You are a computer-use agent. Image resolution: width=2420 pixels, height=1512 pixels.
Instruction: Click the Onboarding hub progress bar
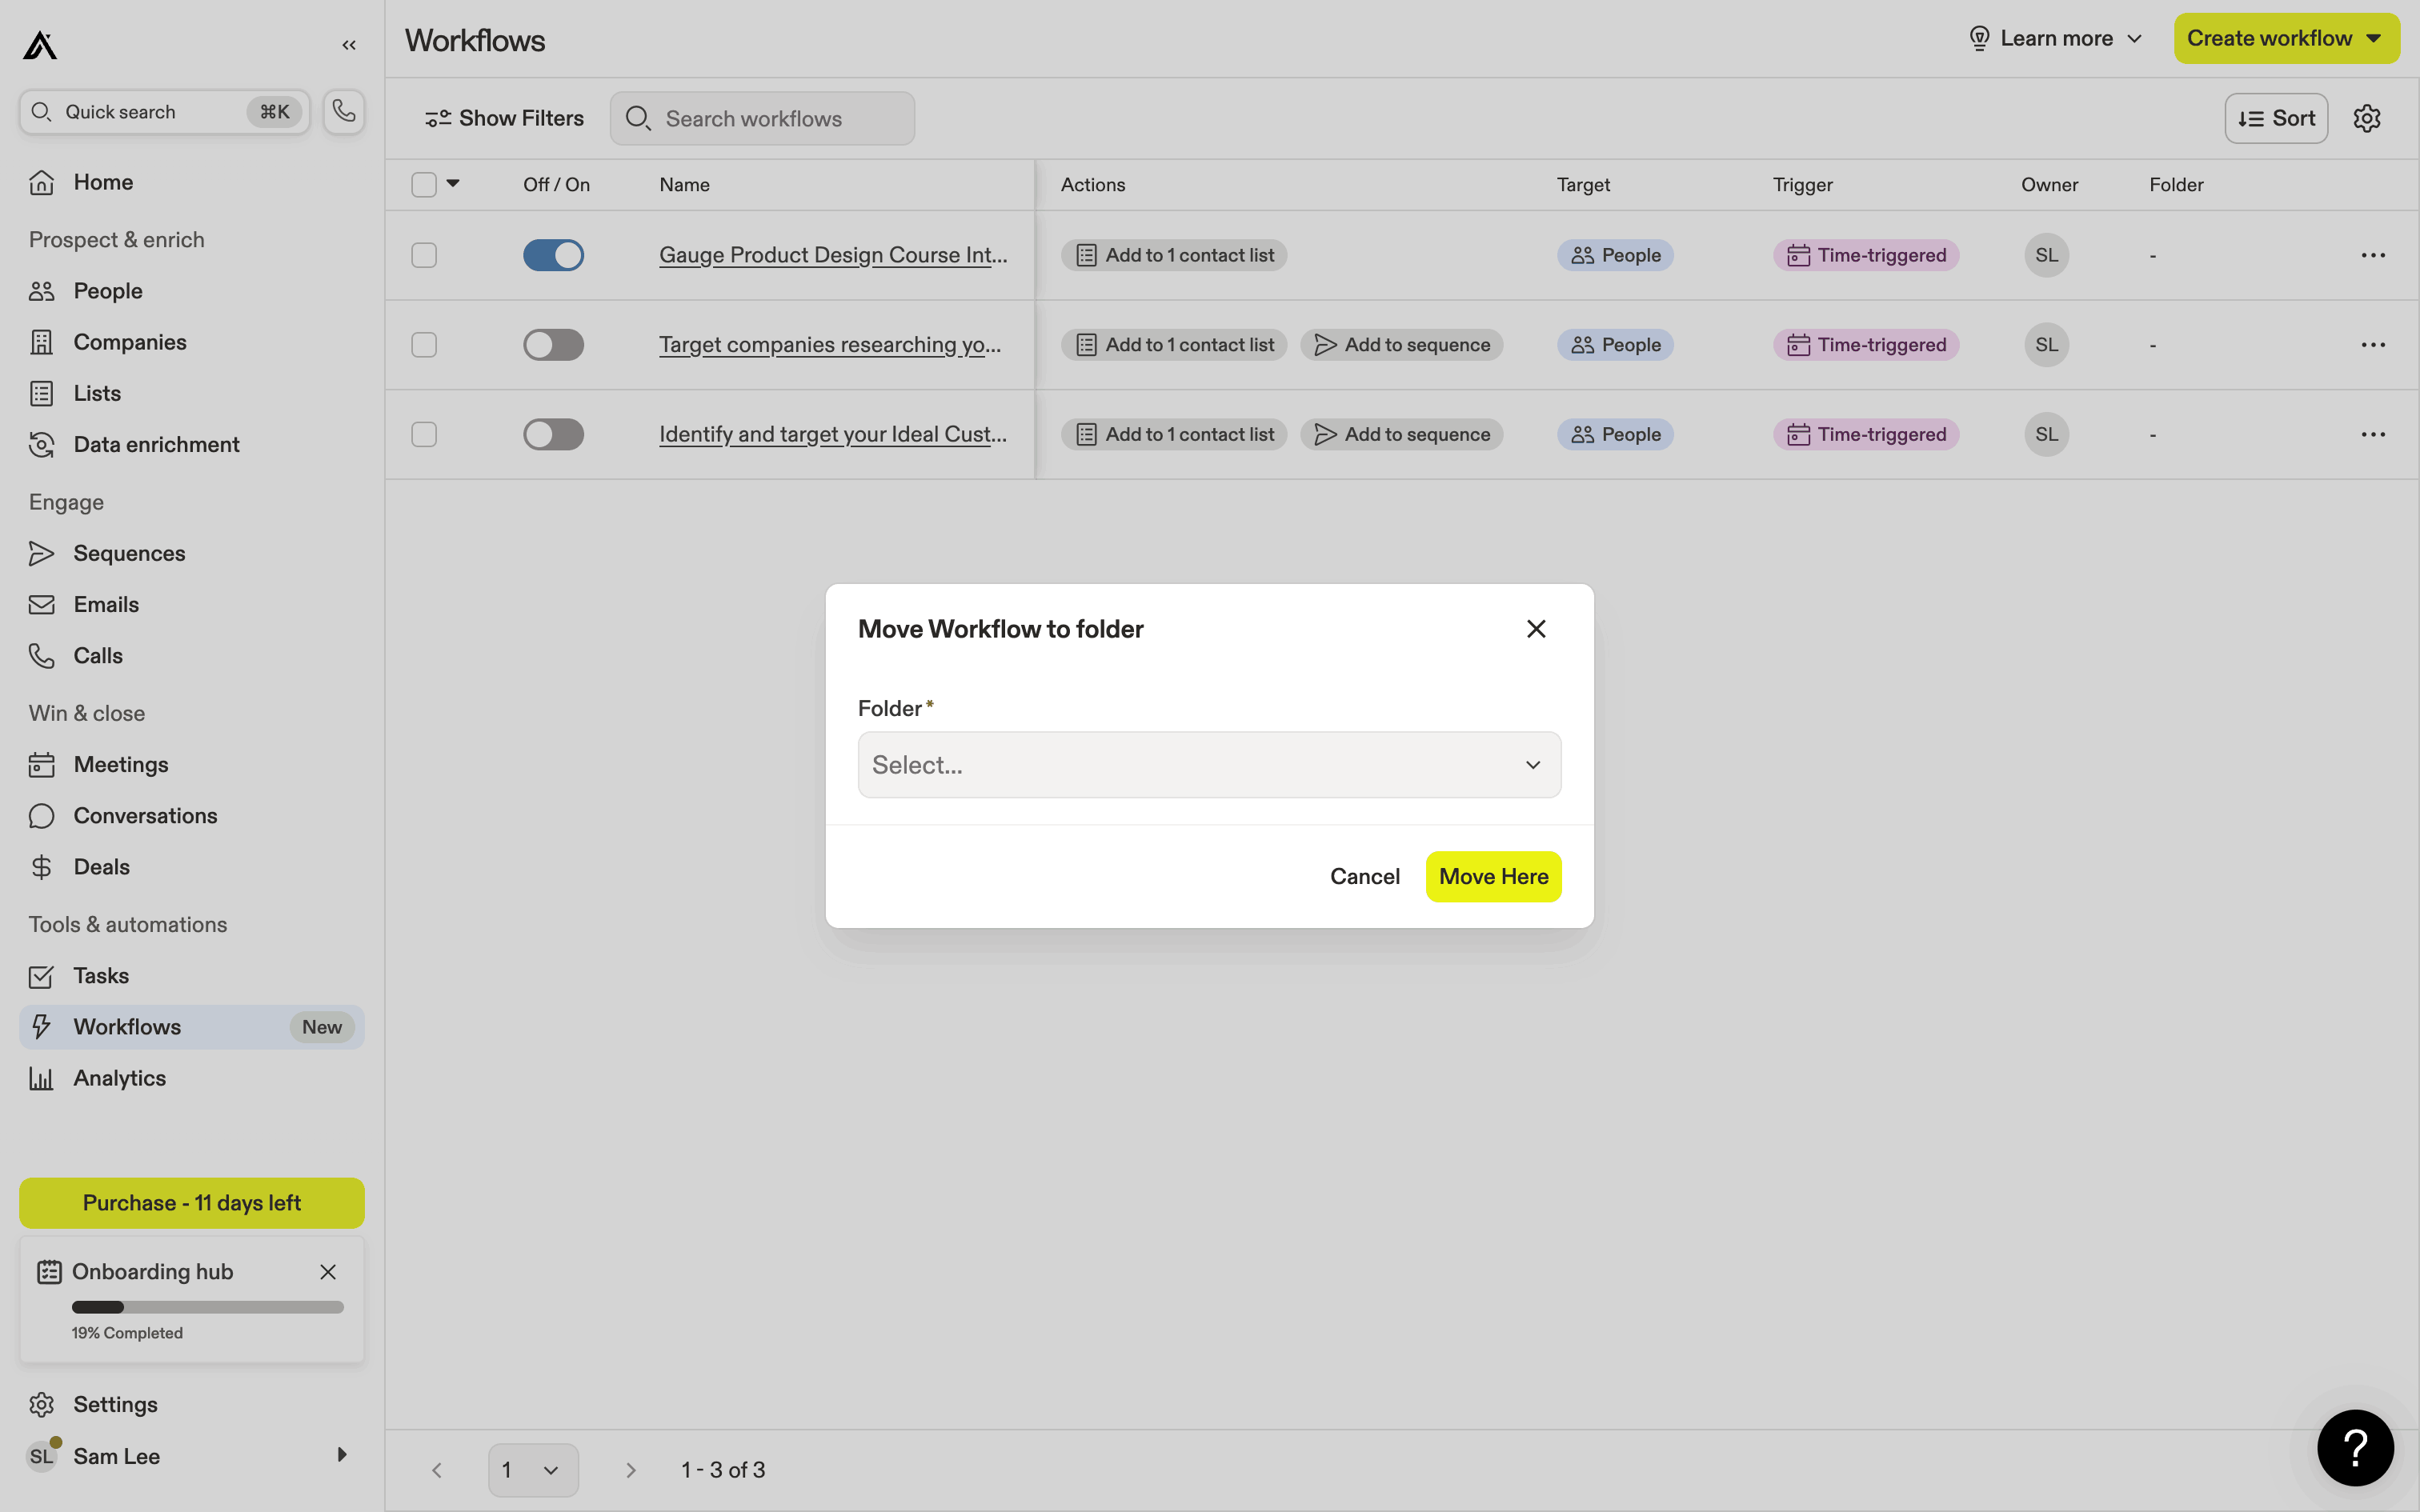pos(207,1307)
